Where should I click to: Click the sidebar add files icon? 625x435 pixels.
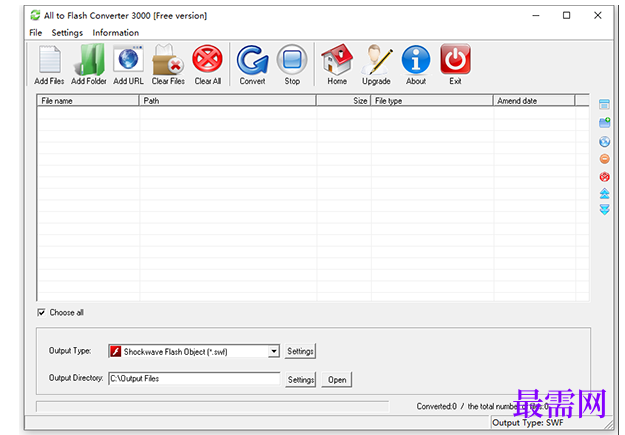tap(604, 104)
